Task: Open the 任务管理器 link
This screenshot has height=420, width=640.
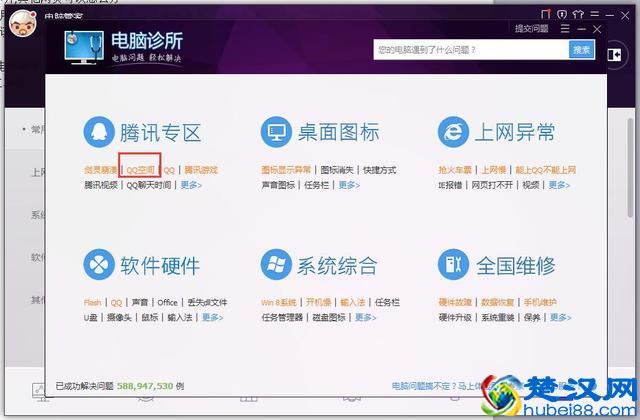Action: point(282,317)
